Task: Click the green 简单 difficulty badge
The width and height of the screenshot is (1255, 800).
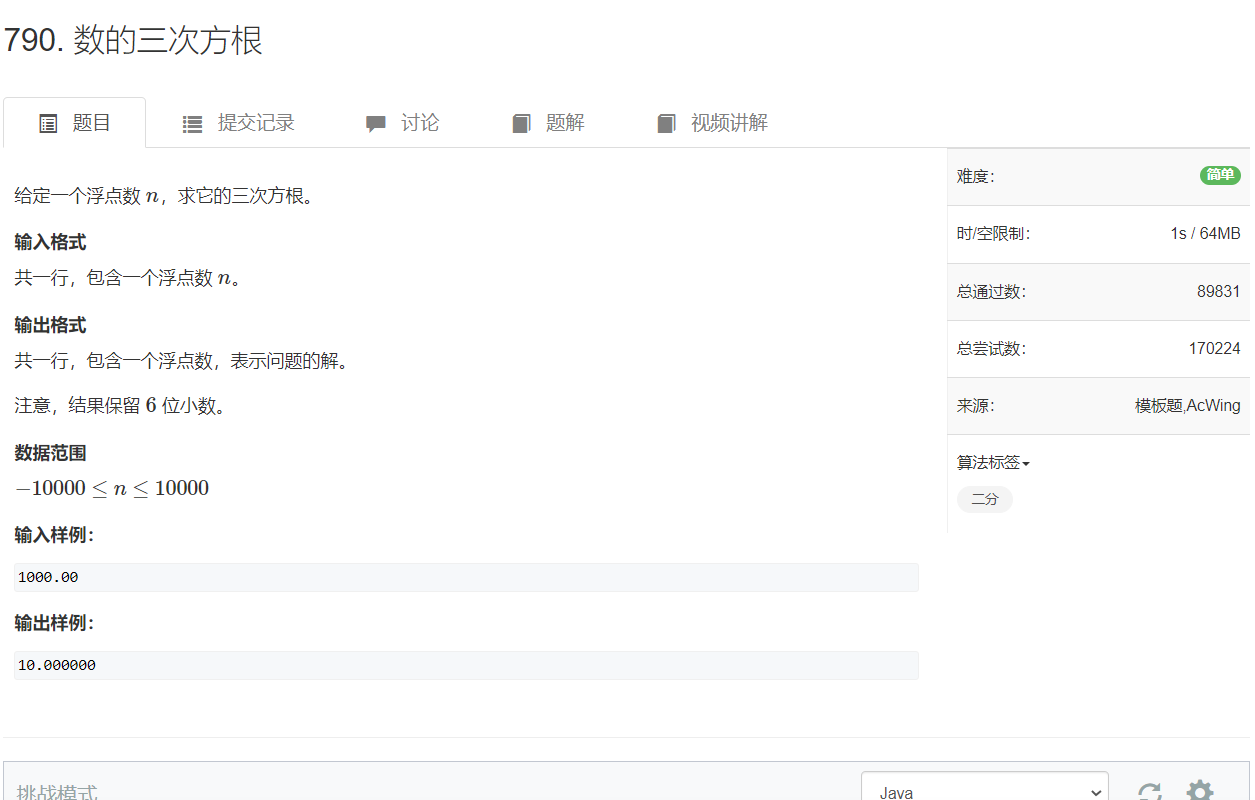Action: pos(1219,174)
